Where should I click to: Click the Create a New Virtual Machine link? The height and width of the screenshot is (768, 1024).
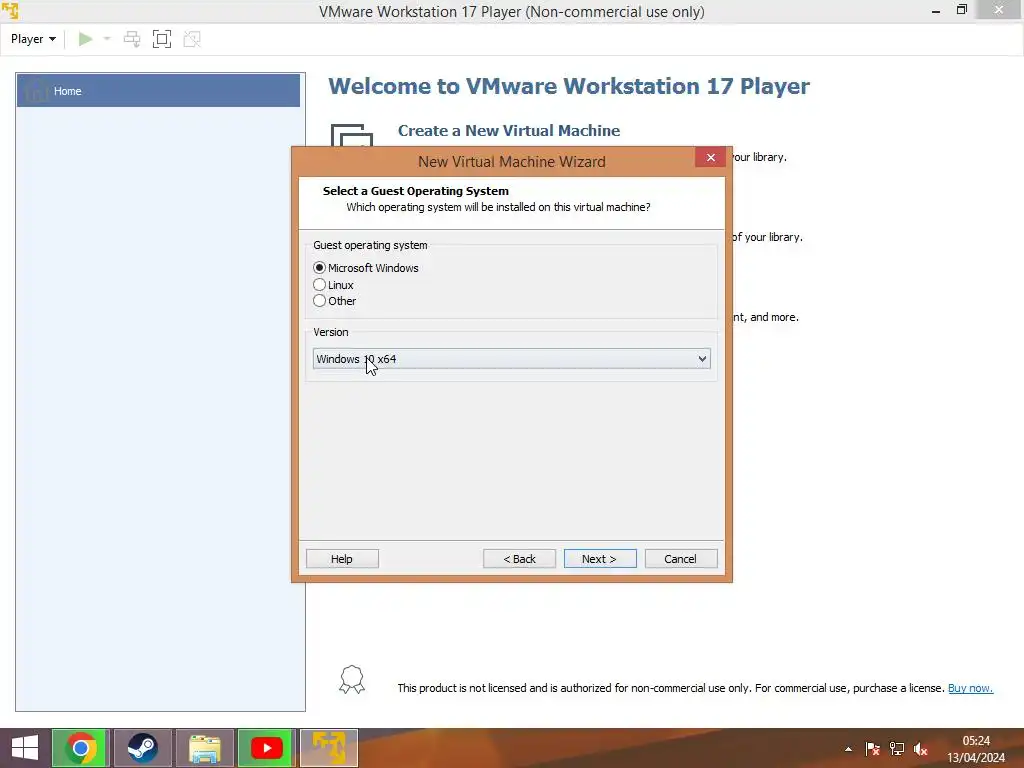coord(509,131)
